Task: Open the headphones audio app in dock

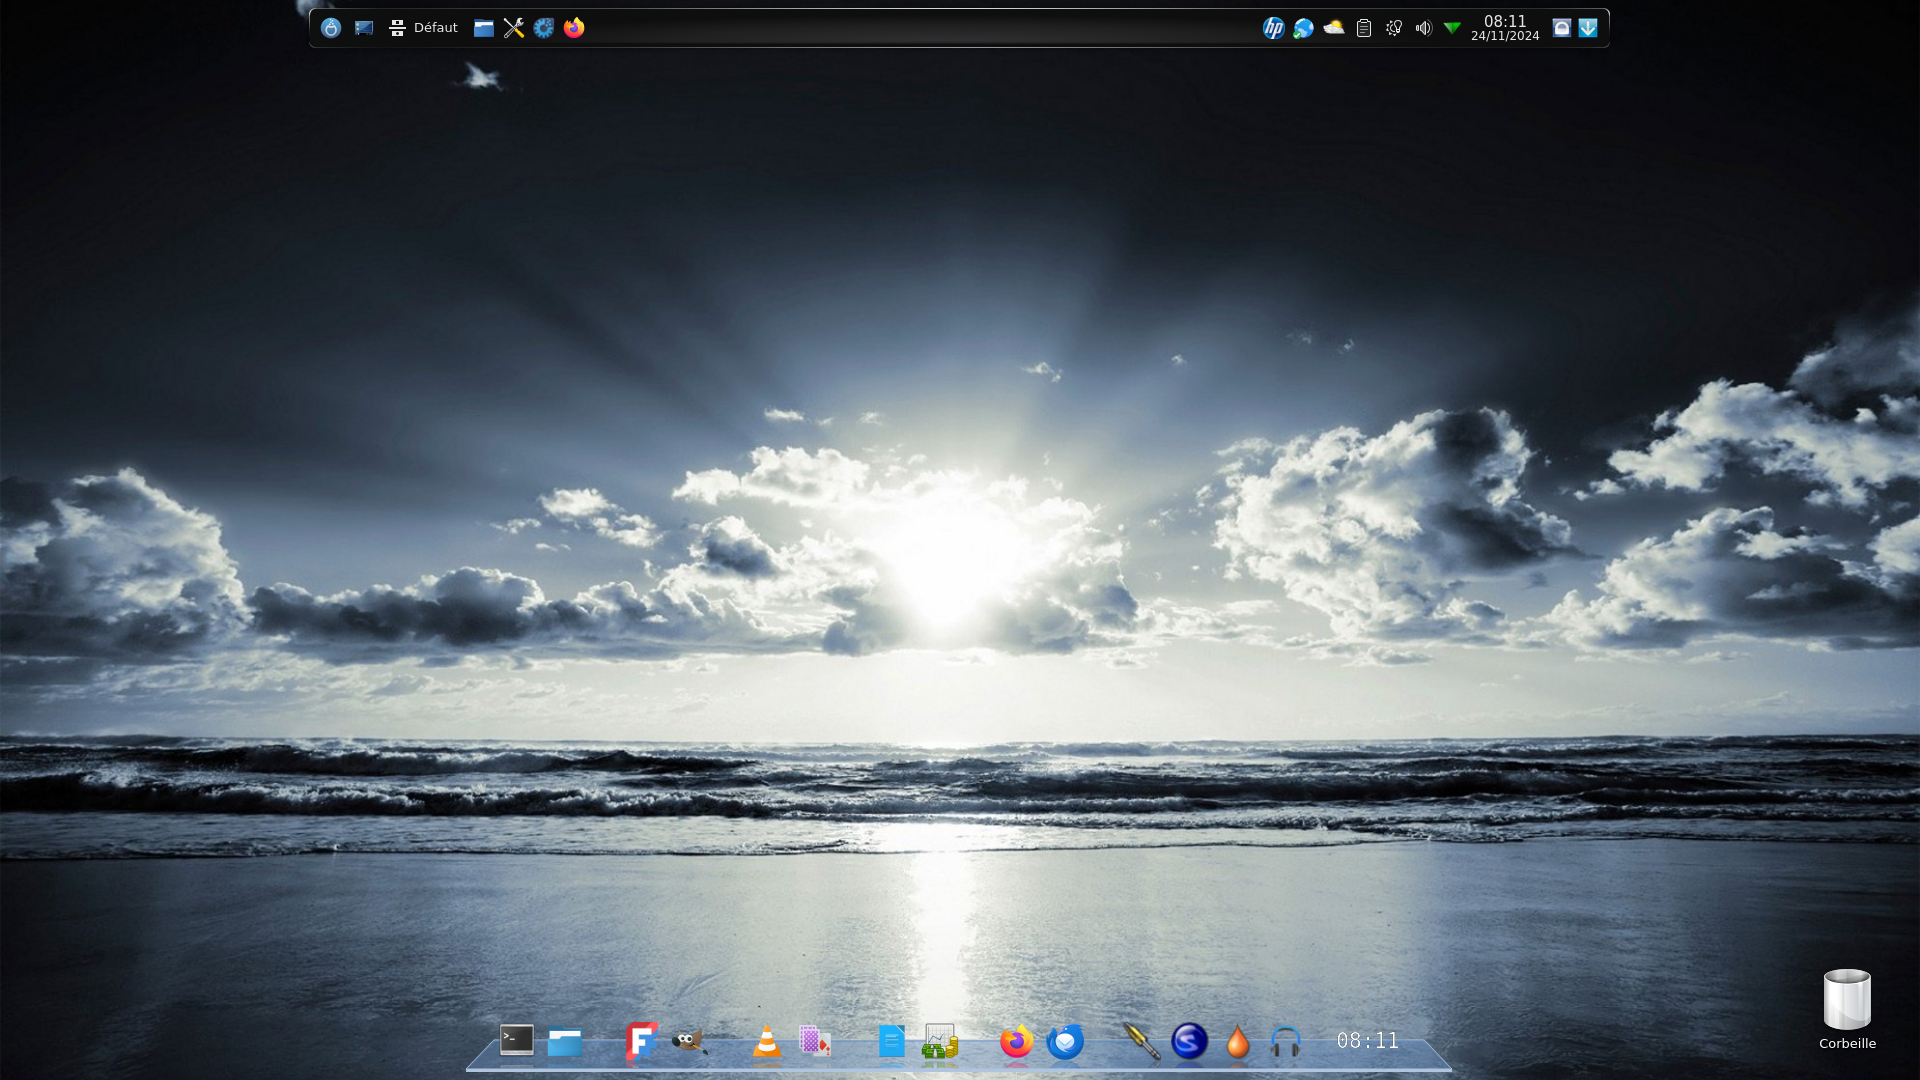Action: [1286, 1041]
